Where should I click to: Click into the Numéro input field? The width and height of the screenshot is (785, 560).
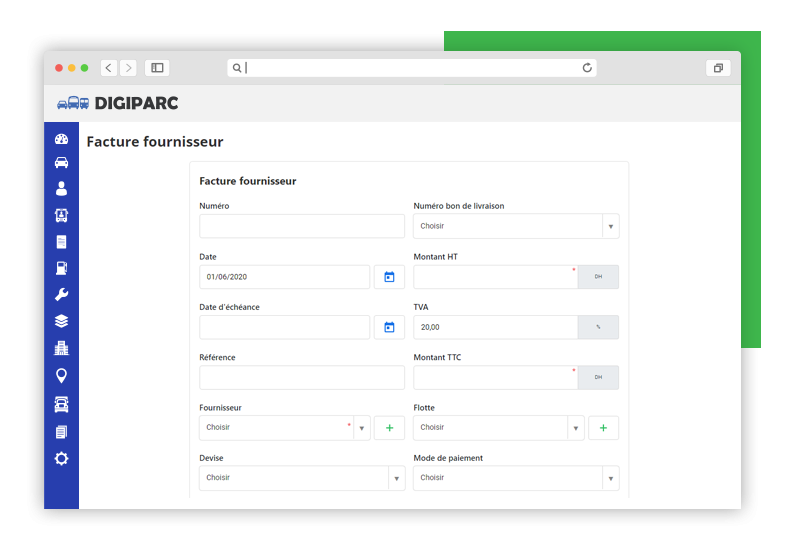tap(302, 226)
